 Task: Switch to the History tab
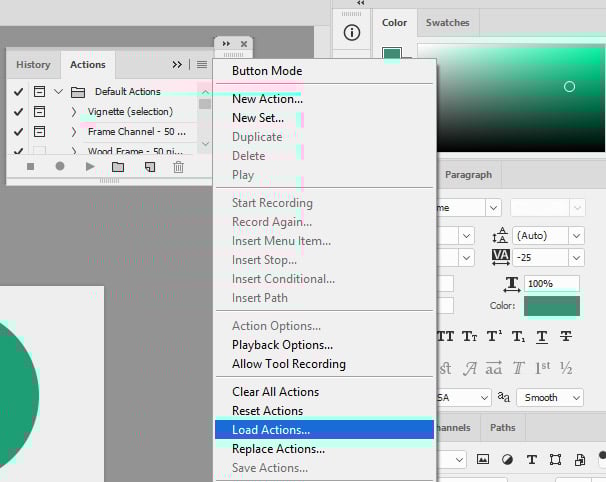(x=33, y=65)
